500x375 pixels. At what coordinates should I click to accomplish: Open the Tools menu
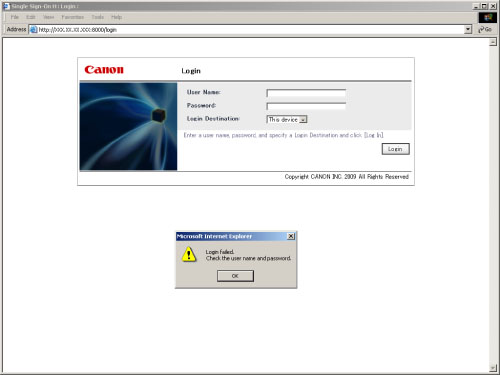98,17
